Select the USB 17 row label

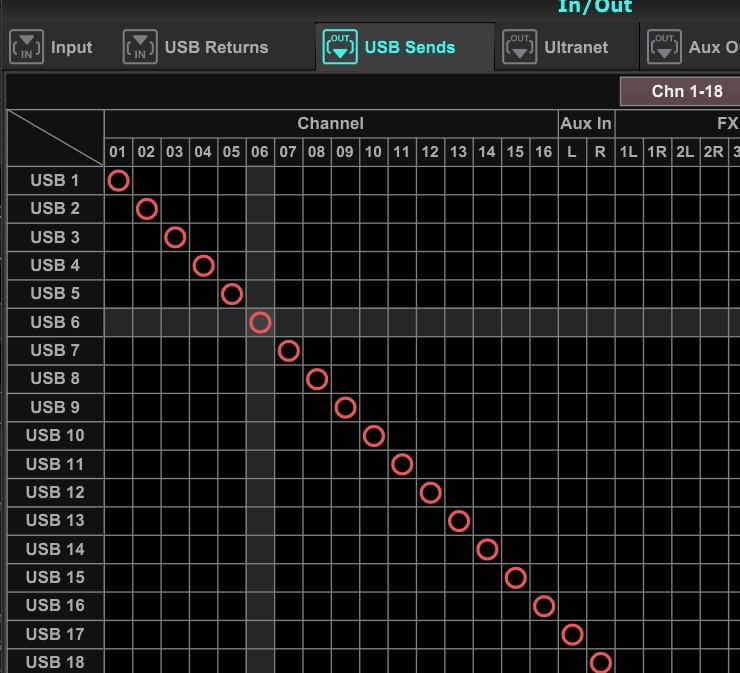pos(55,634)
